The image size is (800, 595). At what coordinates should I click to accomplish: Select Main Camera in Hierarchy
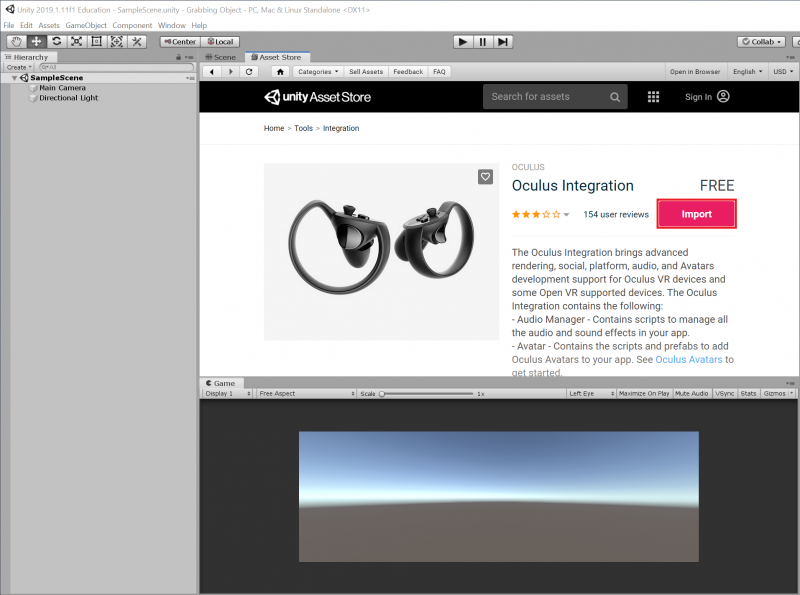point(62,88)
